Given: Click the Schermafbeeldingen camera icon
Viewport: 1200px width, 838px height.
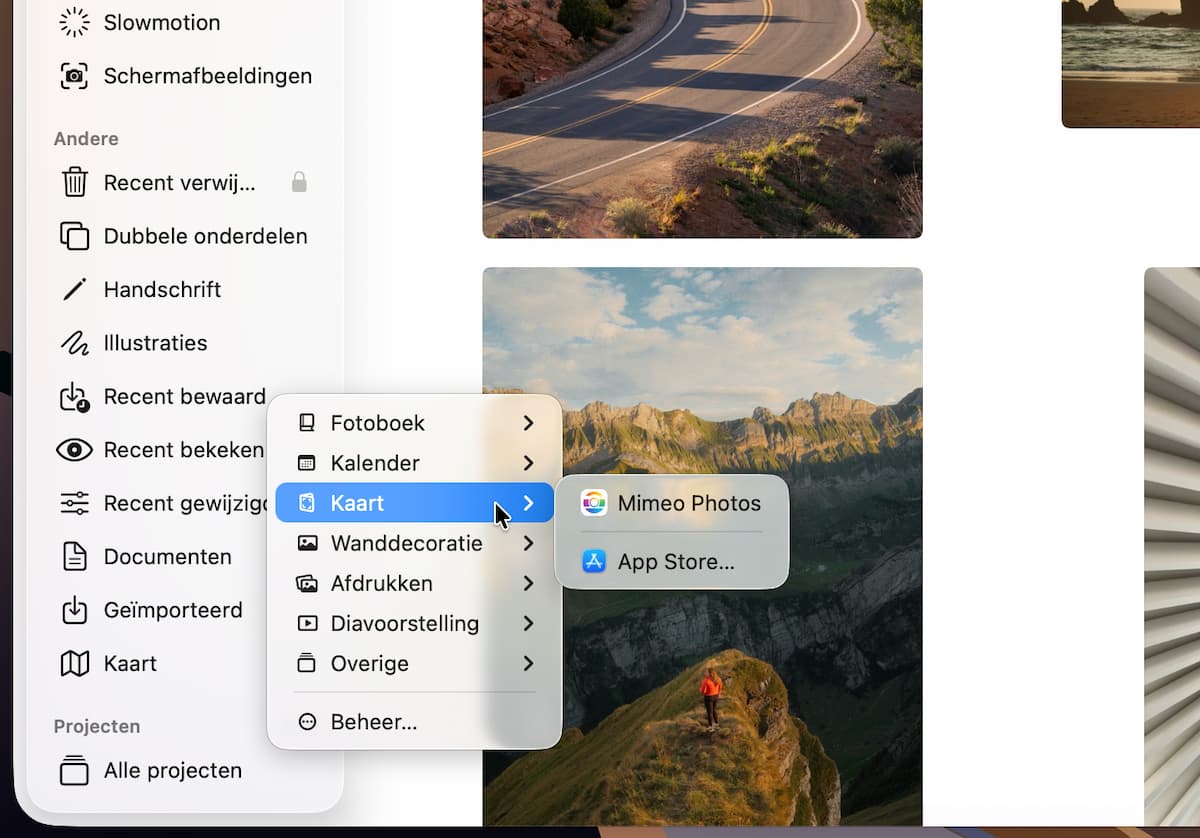Looking at the screenshot, I should pos(74,76).
